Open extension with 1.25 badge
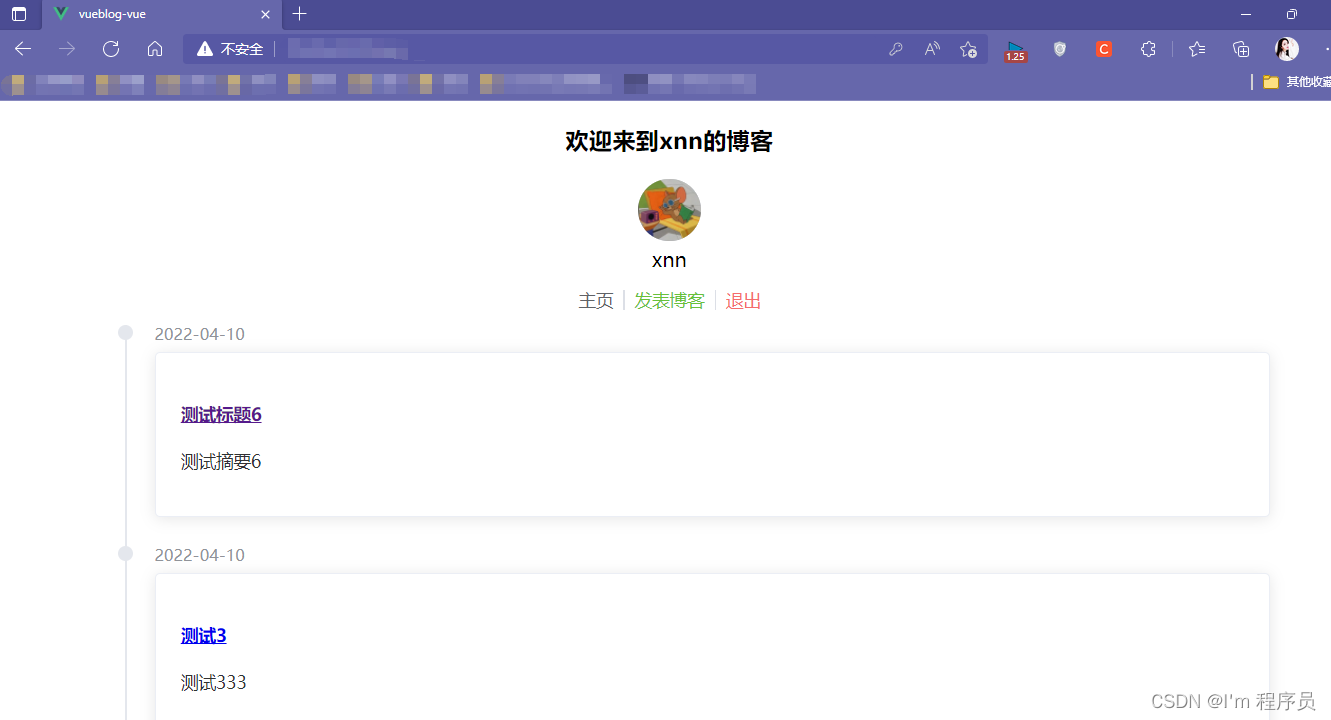 point(1016,51)
